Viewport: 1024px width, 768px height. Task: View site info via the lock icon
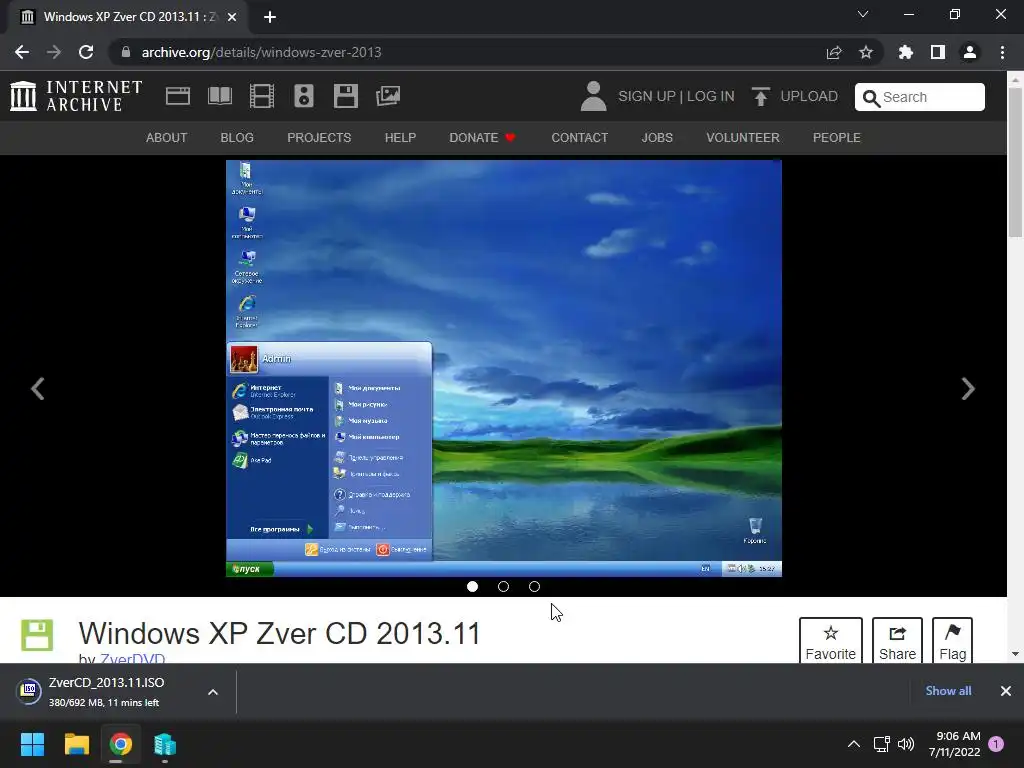click(125, 52)
